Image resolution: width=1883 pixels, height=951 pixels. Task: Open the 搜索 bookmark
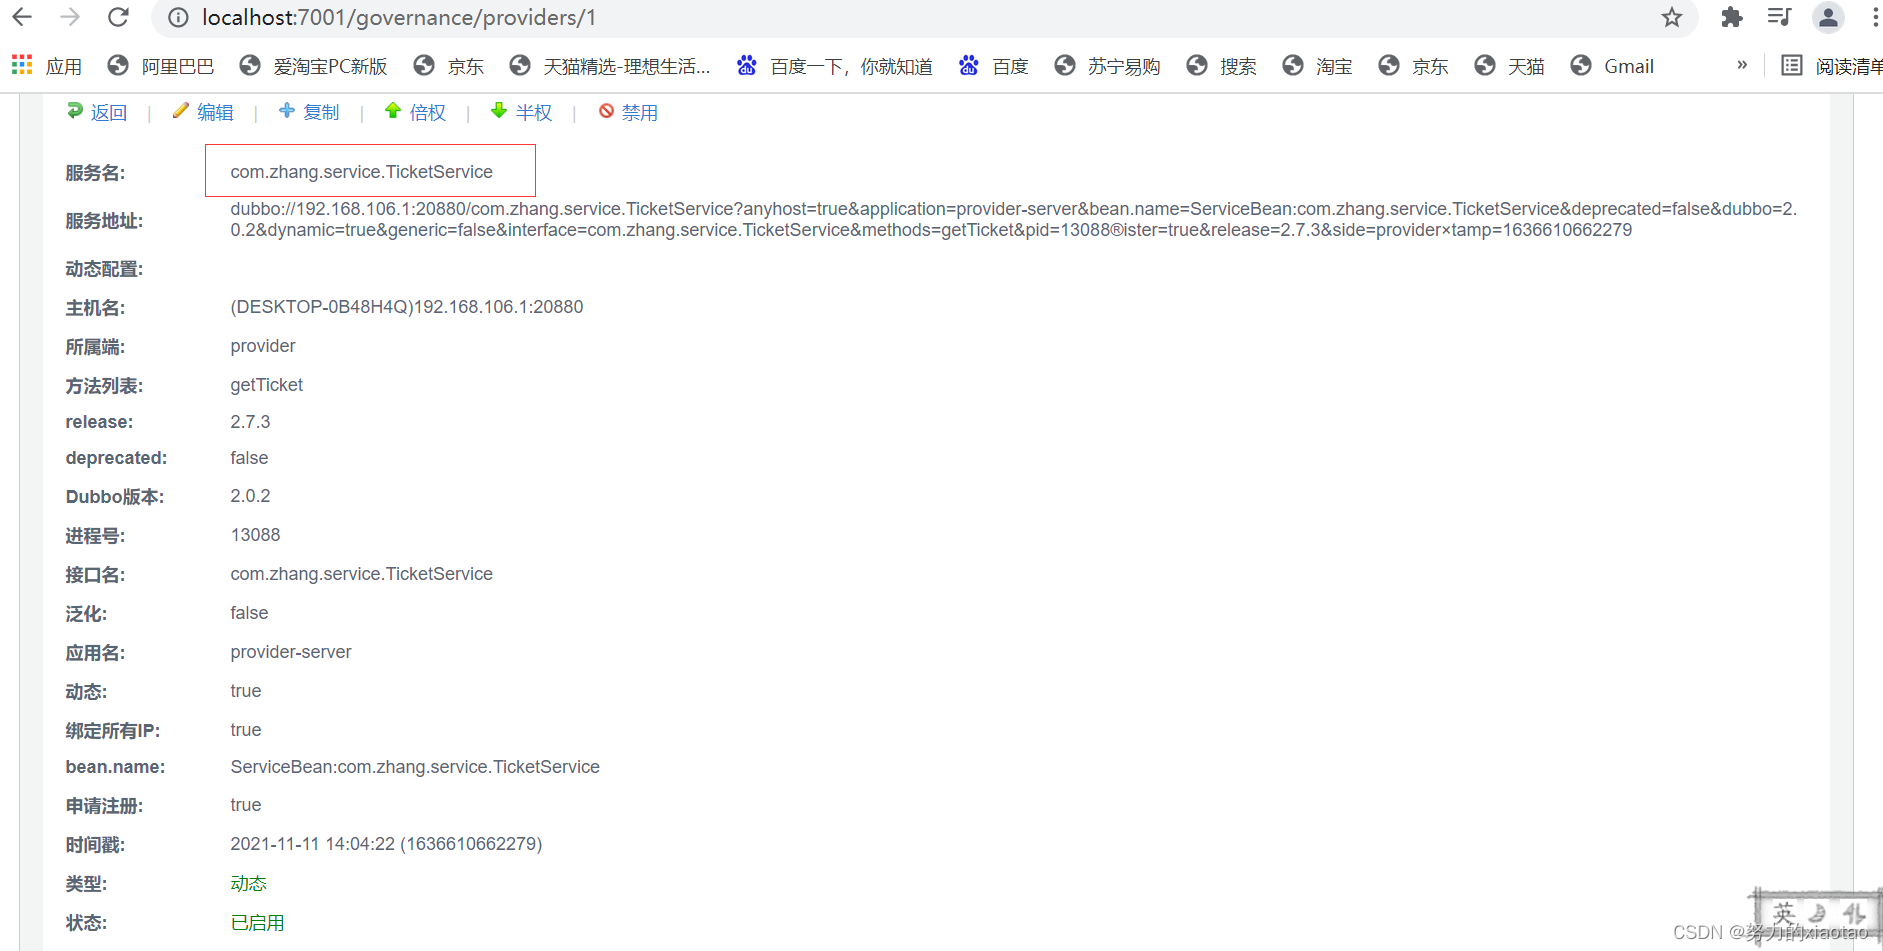click(x=1221, y=66)
